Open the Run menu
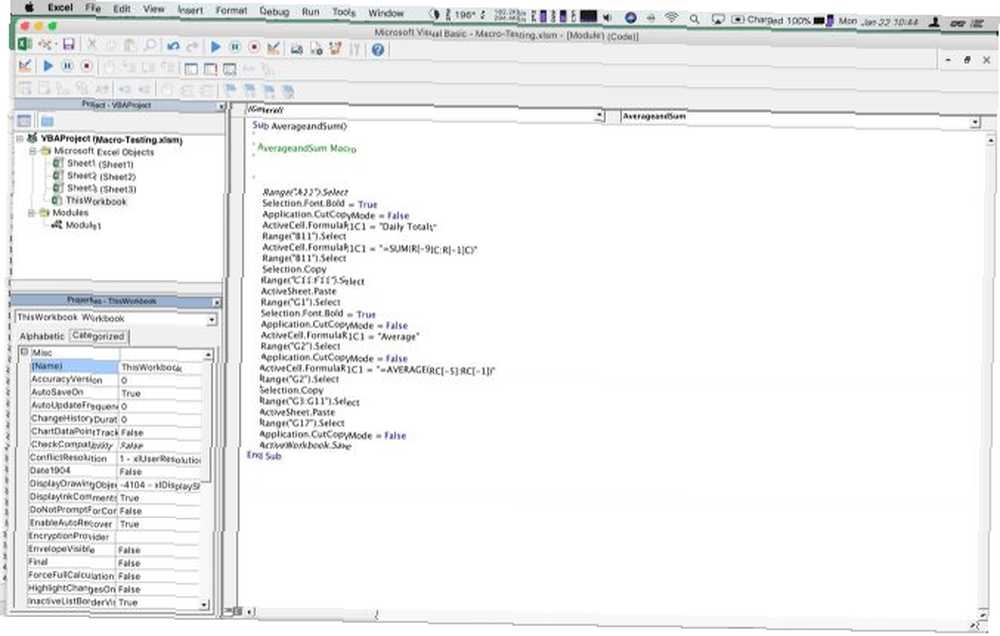Image resolution: width=1000 pixels, height=636 pixels. [x=311, y=12]
